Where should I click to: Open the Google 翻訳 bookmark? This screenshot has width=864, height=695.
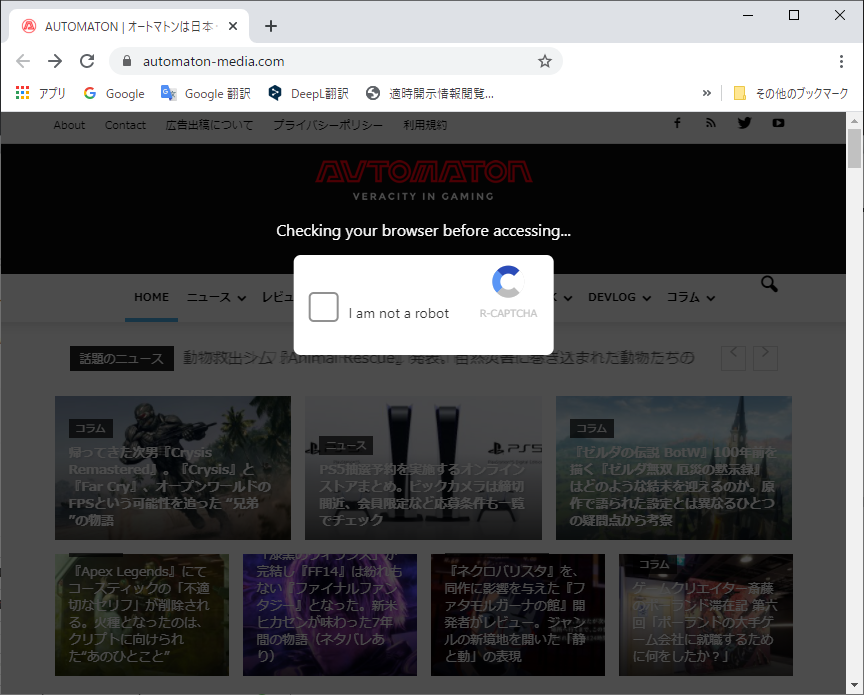206,93
